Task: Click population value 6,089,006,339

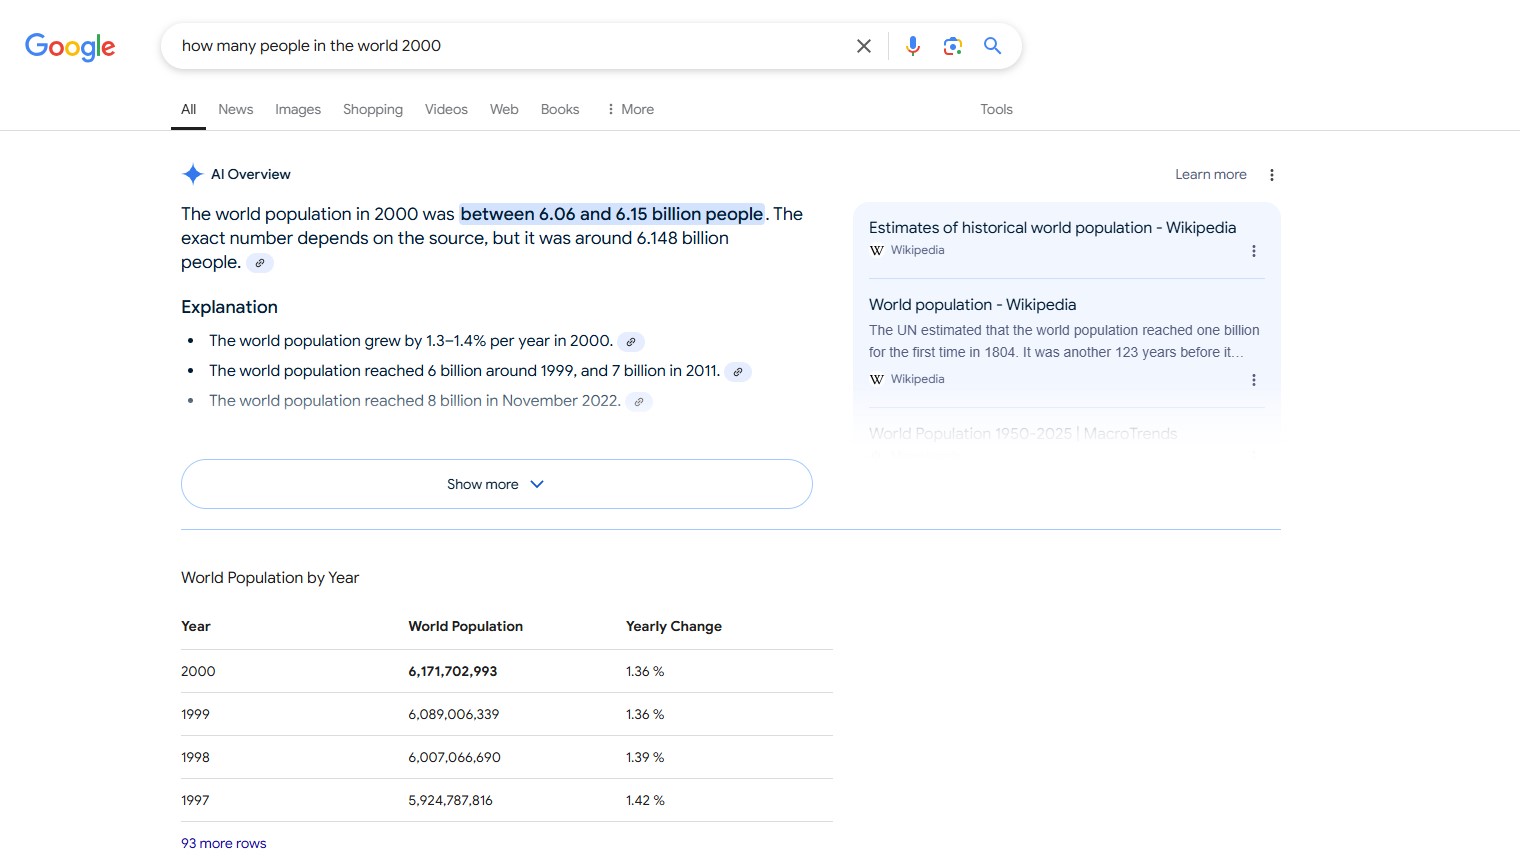Action: (453, 714)
